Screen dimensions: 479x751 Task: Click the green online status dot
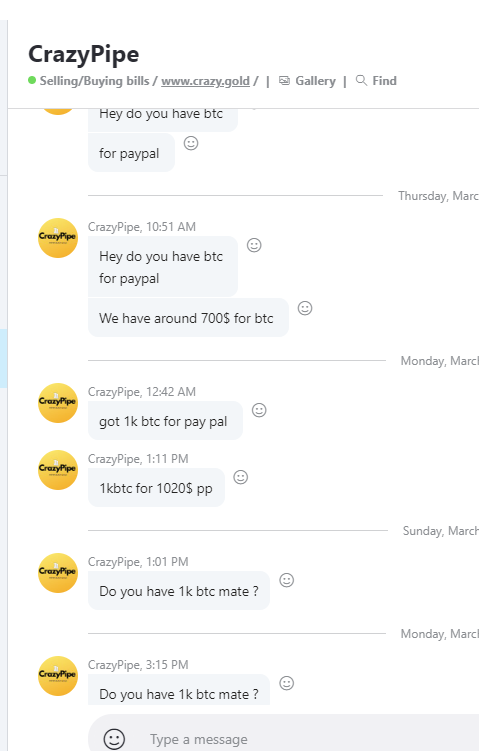[32, 80]
